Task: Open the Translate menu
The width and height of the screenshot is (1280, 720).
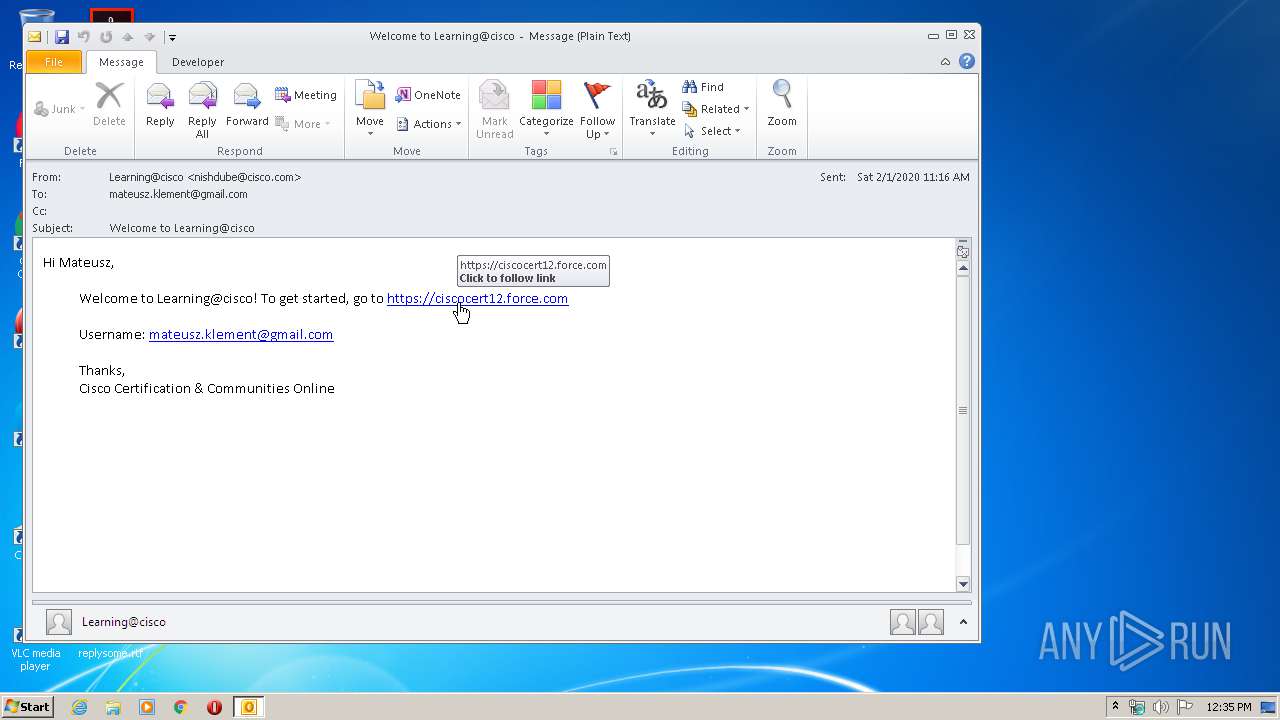Action: point(652,110)
